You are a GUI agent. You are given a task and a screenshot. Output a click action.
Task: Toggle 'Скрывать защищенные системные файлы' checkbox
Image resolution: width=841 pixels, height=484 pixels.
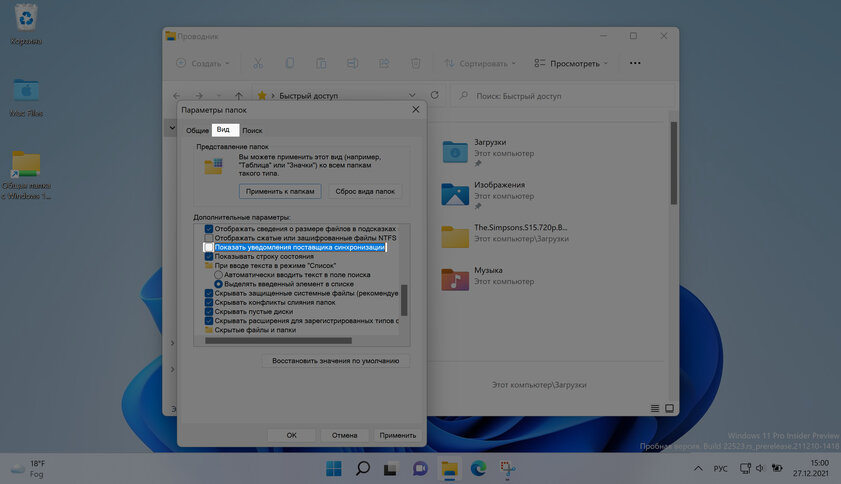click(x=209, y=293)
